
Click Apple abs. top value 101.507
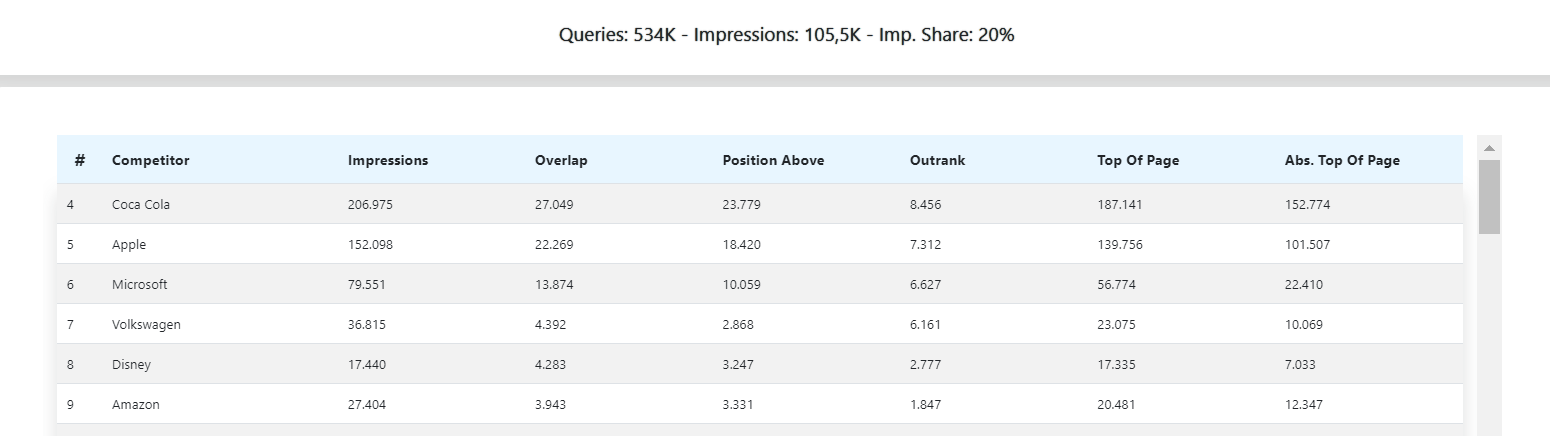[1308, 244]
